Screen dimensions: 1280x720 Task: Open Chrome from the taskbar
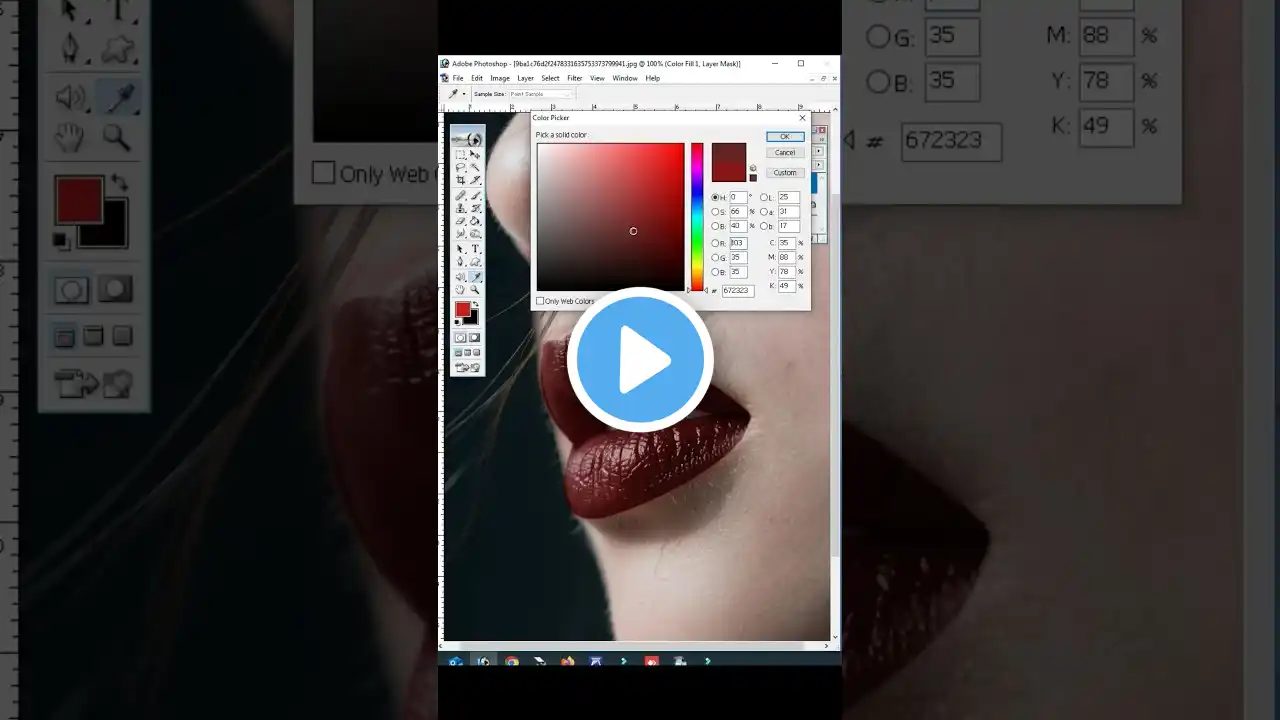(512, 661)
